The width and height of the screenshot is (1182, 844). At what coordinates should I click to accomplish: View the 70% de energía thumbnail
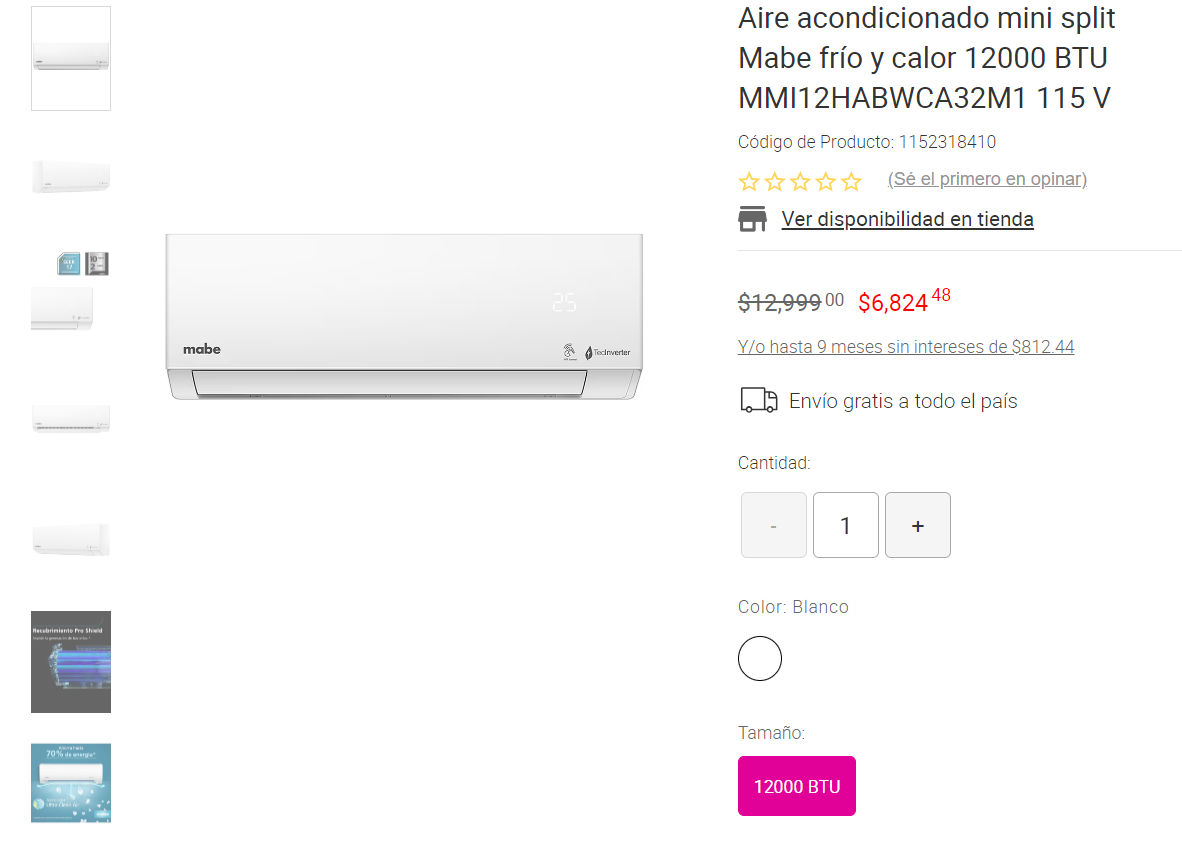click(71, 782)
